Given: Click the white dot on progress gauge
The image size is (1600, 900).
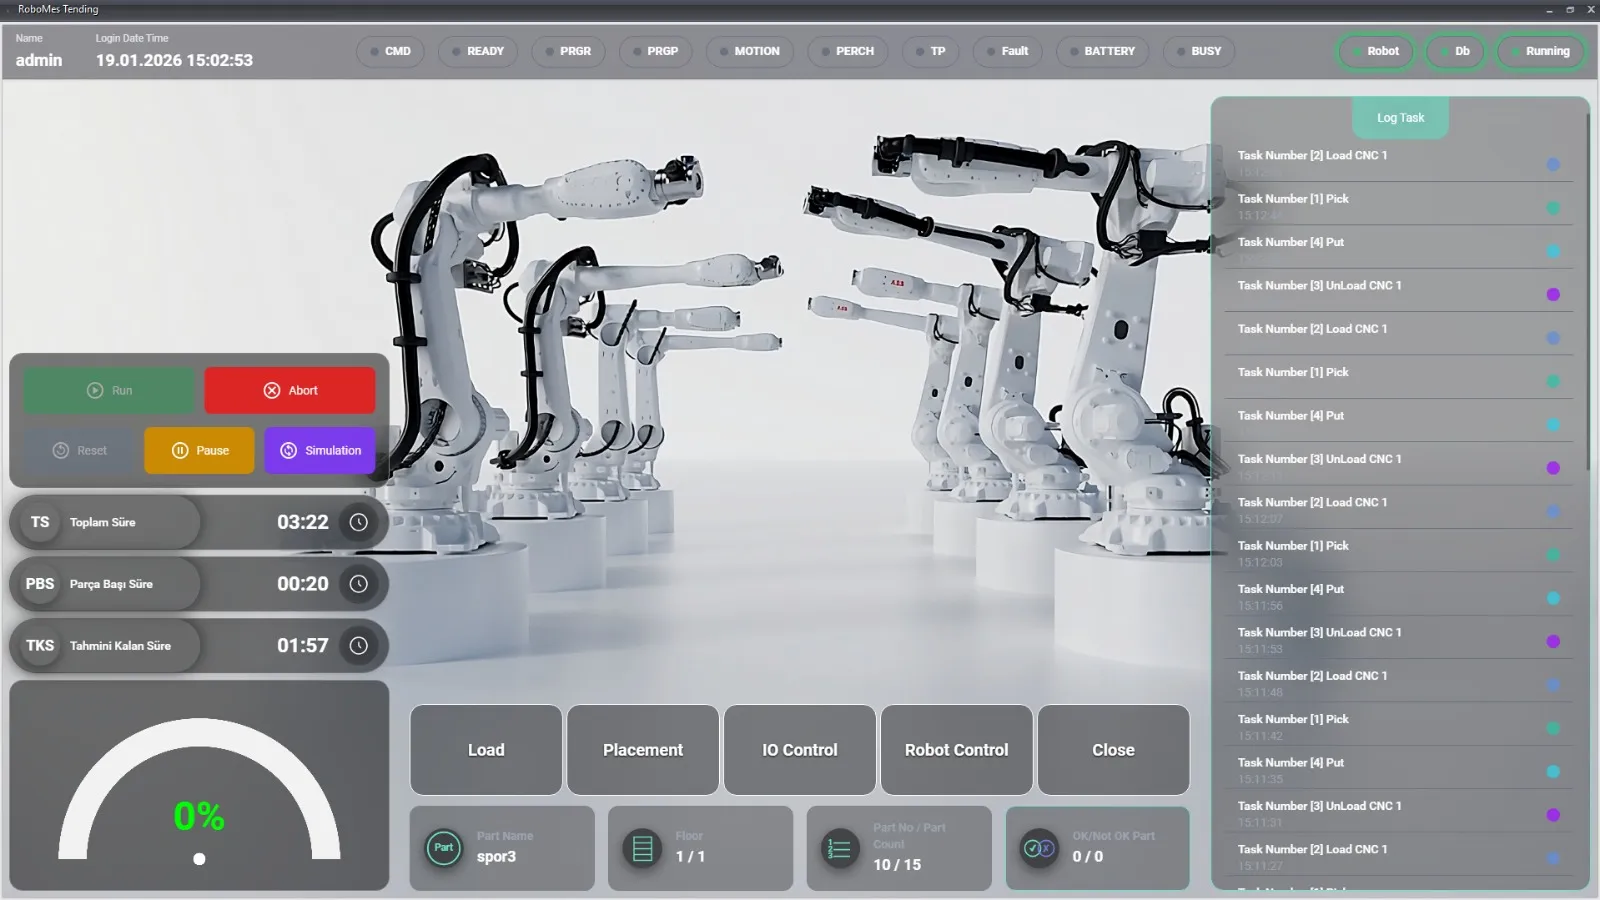Looking at the screenshot, I should click(x=199, y=859).
